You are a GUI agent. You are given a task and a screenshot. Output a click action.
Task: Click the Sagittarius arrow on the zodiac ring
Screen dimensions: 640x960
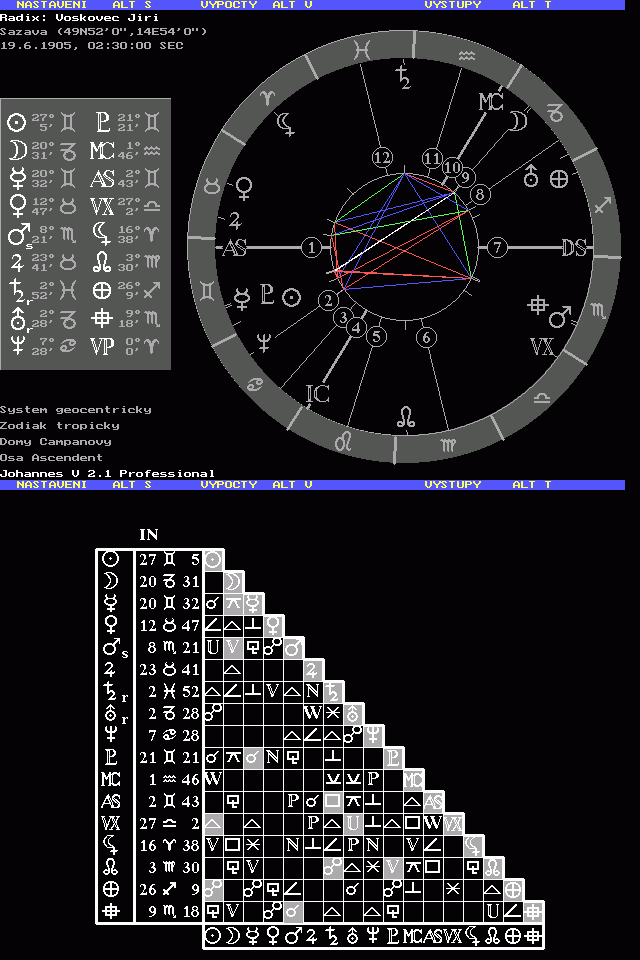(x=602, y=206)
